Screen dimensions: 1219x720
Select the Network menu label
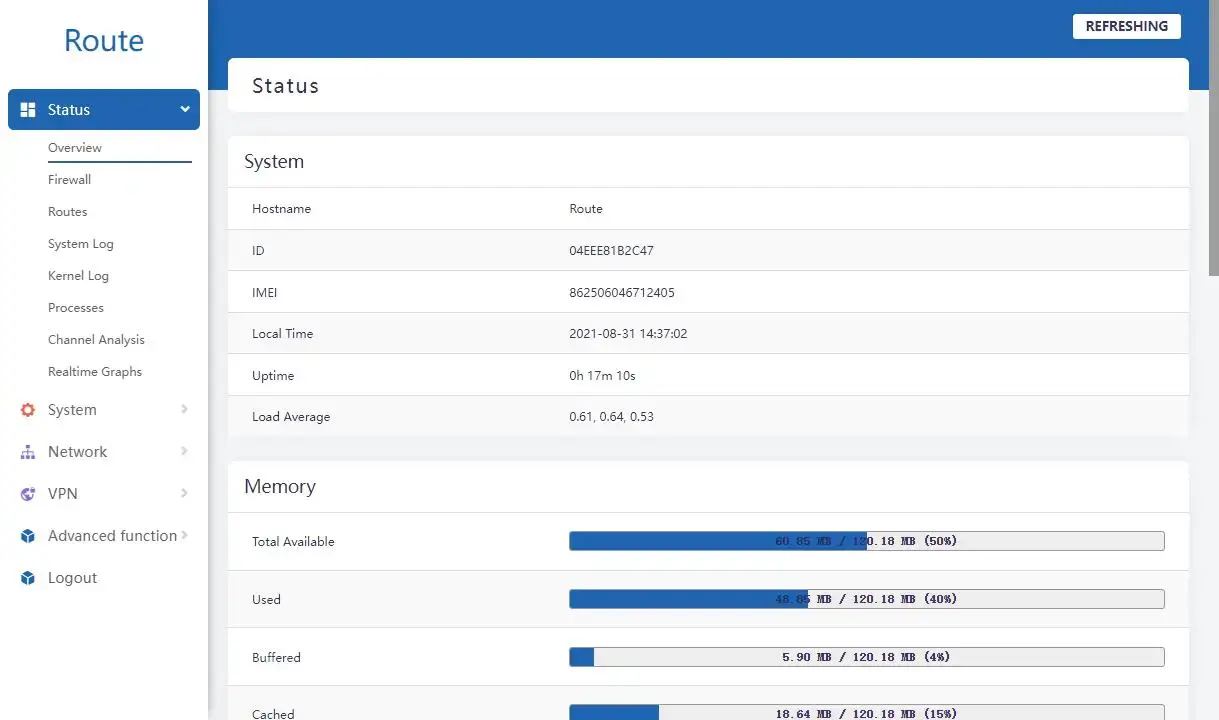[x=77, y=452]
